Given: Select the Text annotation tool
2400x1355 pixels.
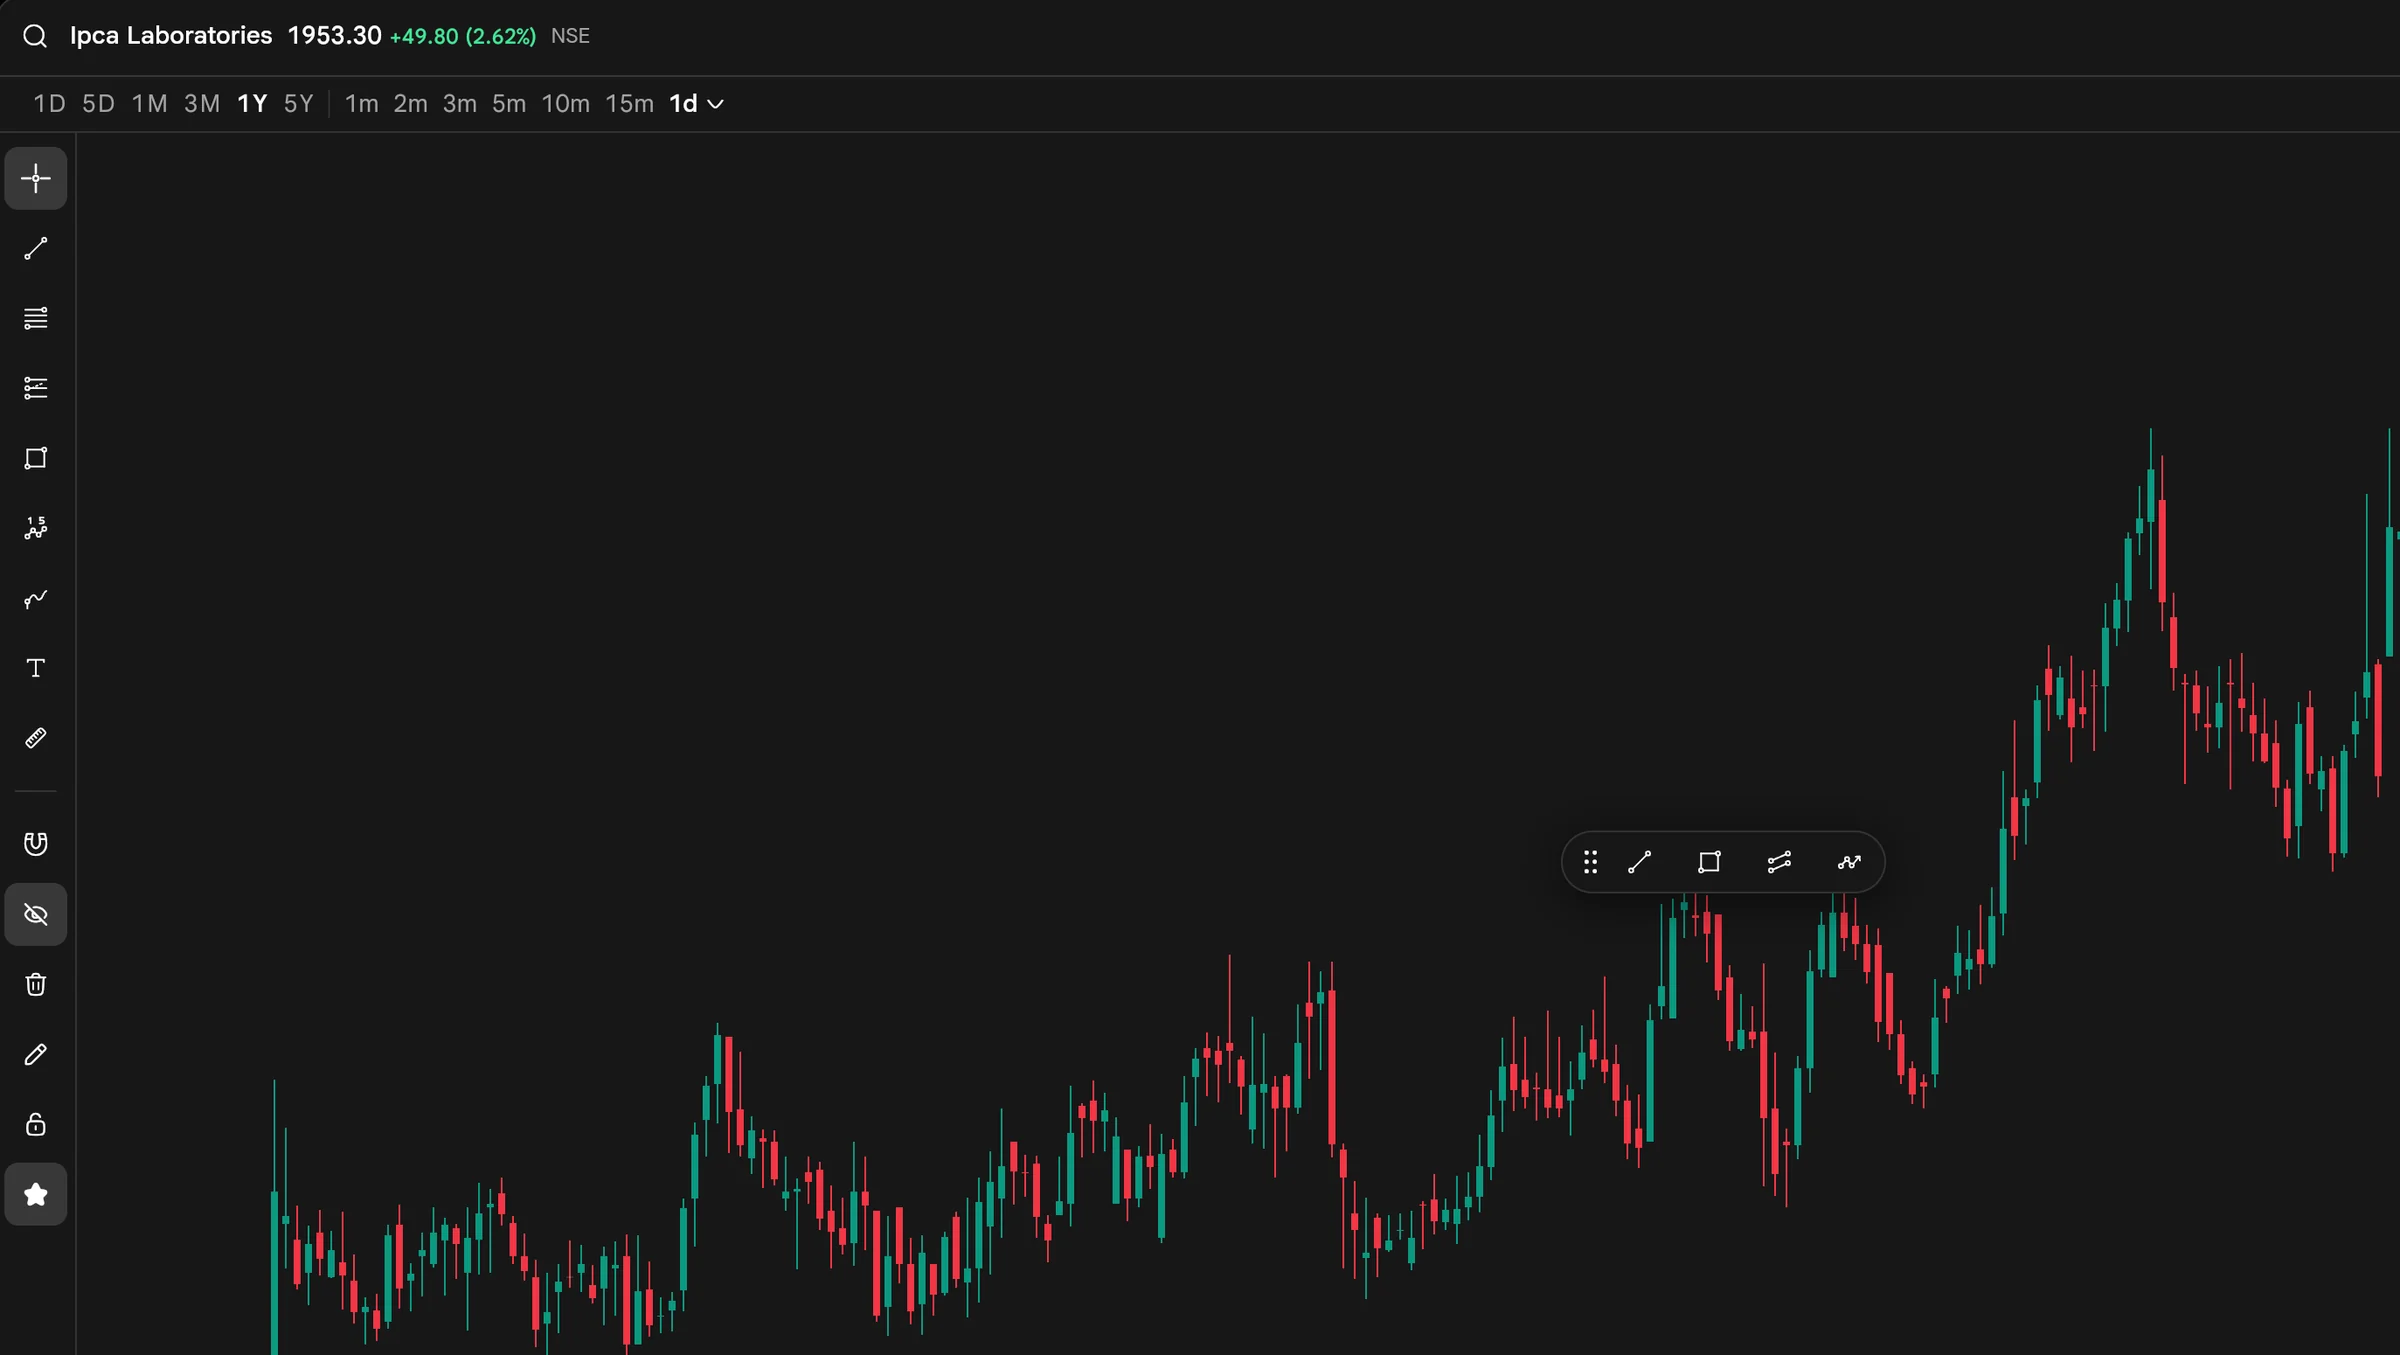Looking at the screenshot, I should (36, 668).
